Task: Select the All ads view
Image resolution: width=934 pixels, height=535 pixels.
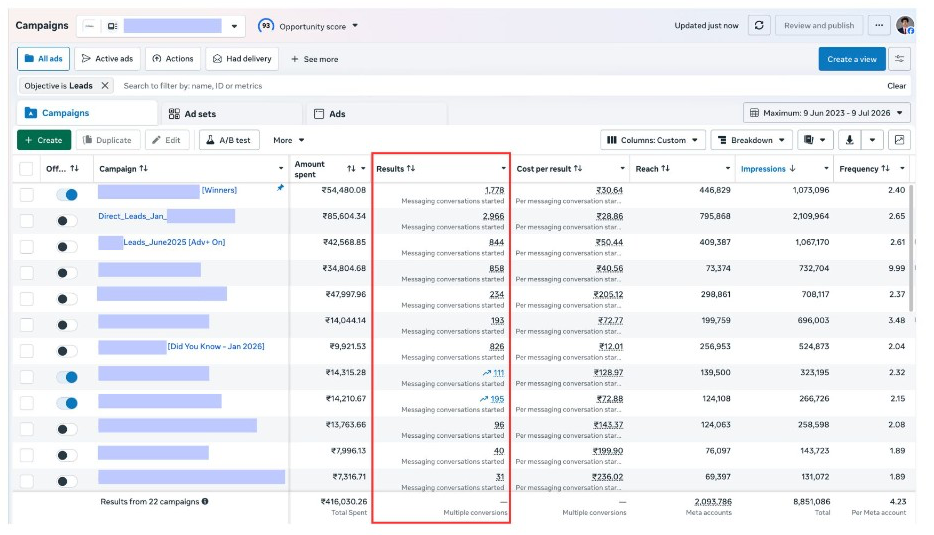Action: (43, 59)
